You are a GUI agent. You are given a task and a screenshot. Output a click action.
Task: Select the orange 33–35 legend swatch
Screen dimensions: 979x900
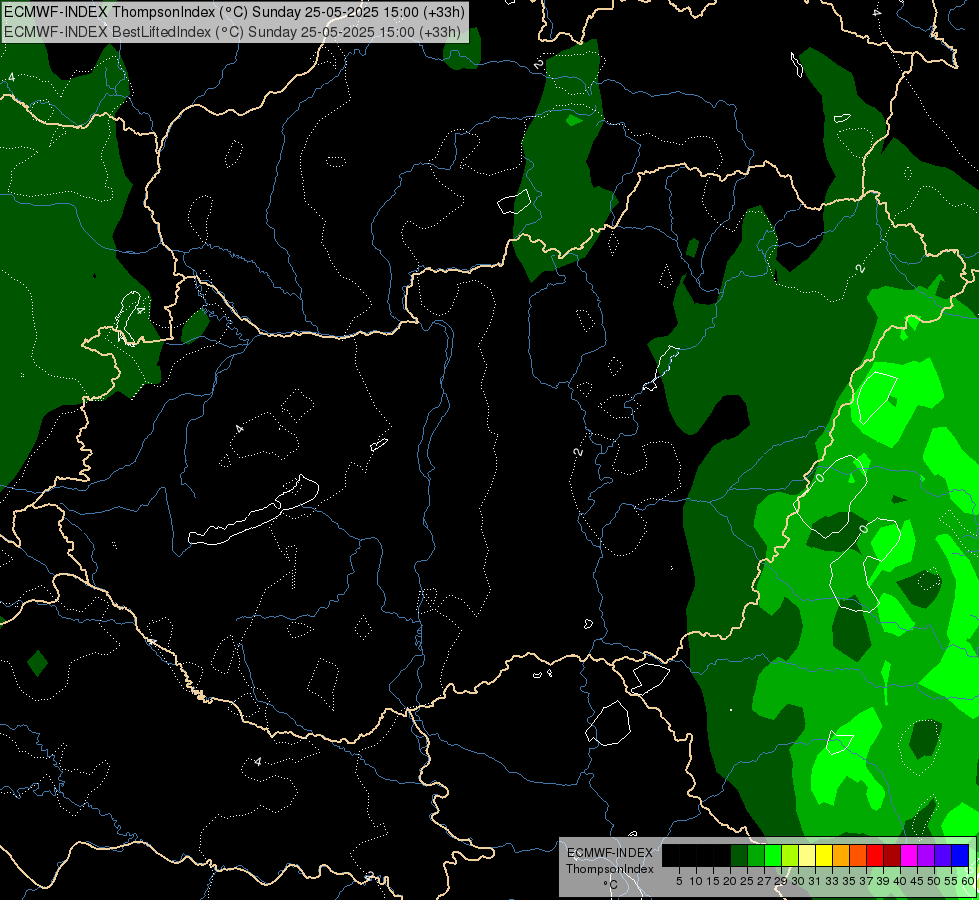[841, 855]
